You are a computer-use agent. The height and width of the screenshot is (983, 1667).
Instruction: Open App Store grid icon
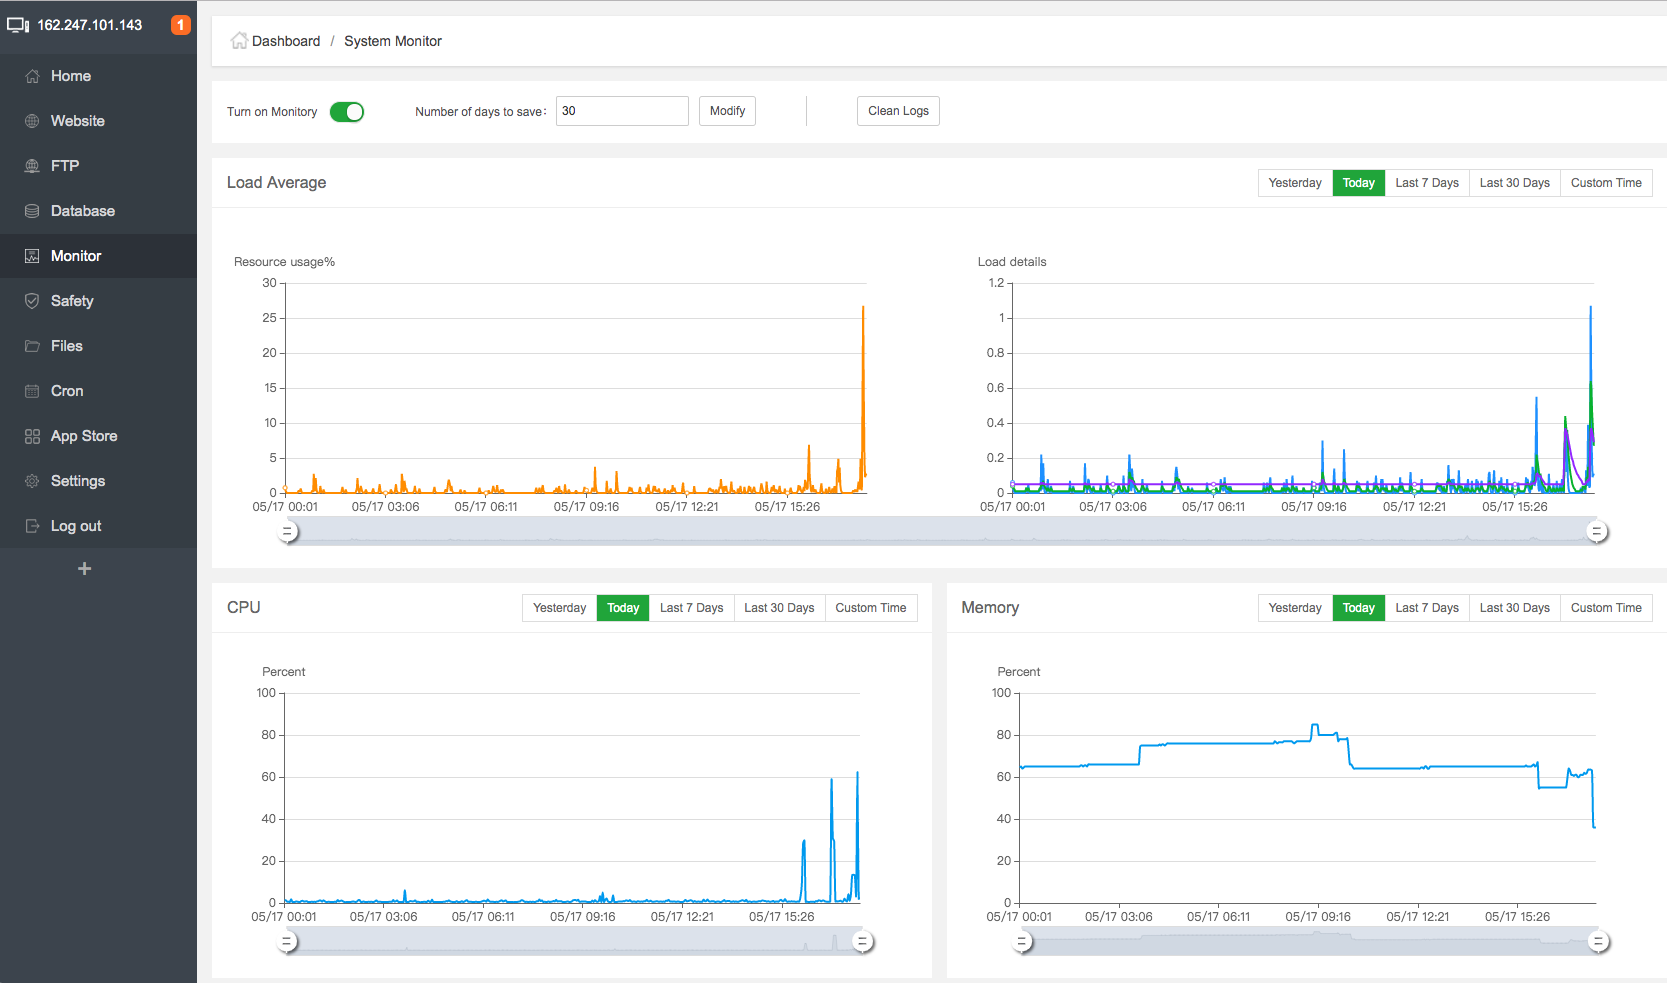[32, 436]
